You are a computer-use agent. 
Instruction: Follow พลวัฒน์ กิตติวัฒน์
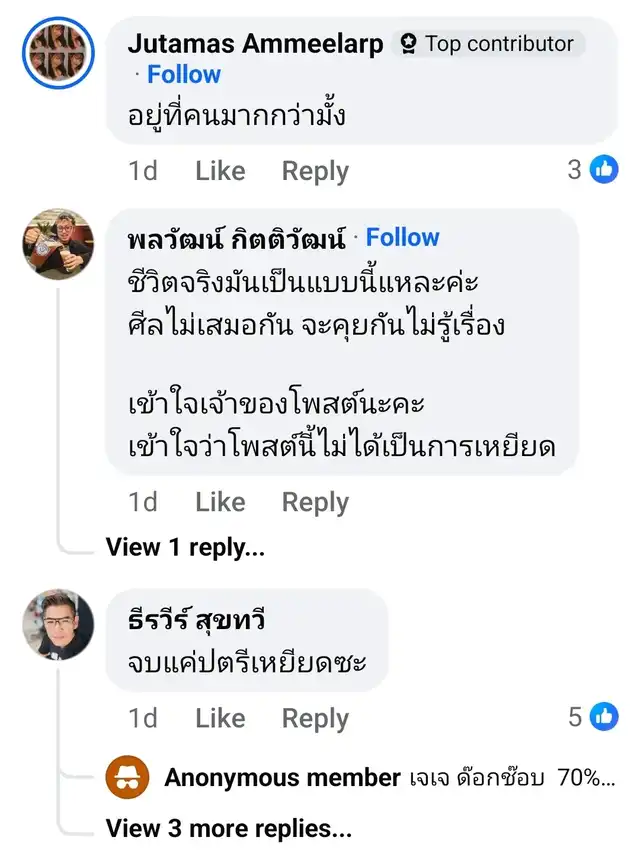tap(402, 238)
